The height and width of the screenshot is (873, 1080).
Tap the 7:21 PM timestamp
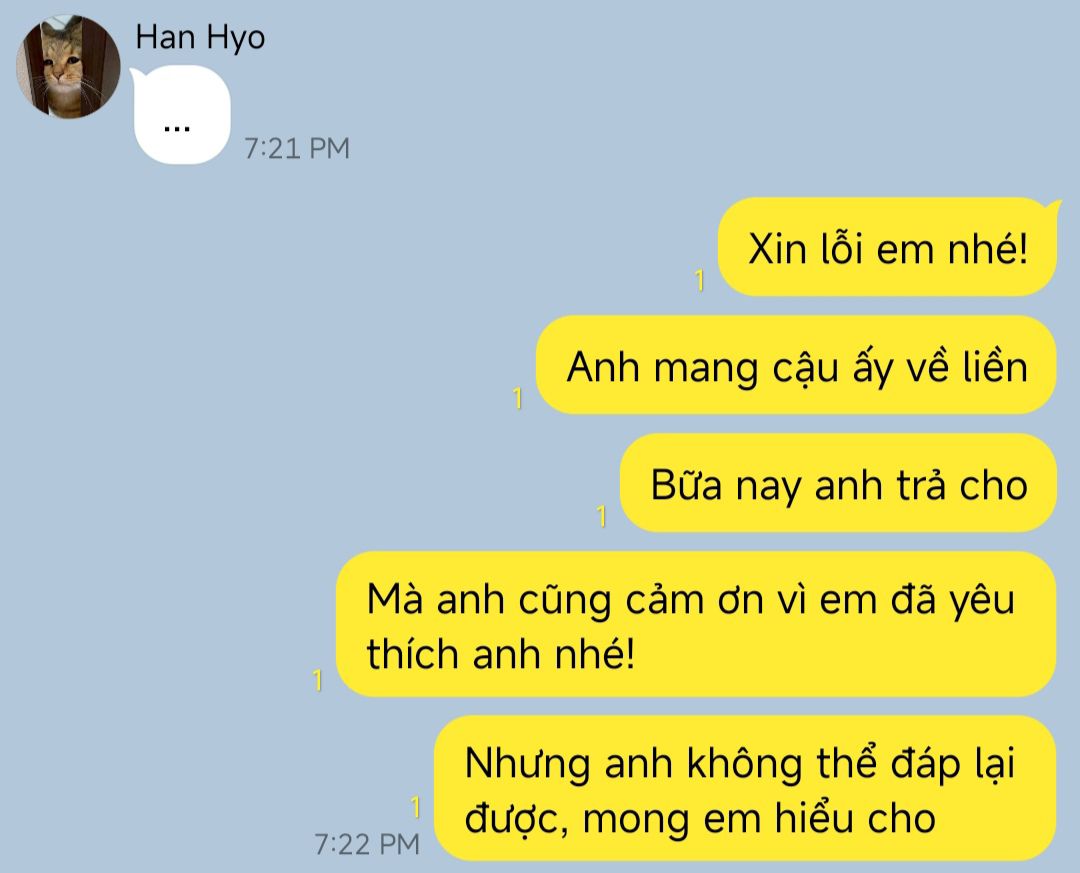(x=297, y=148)
